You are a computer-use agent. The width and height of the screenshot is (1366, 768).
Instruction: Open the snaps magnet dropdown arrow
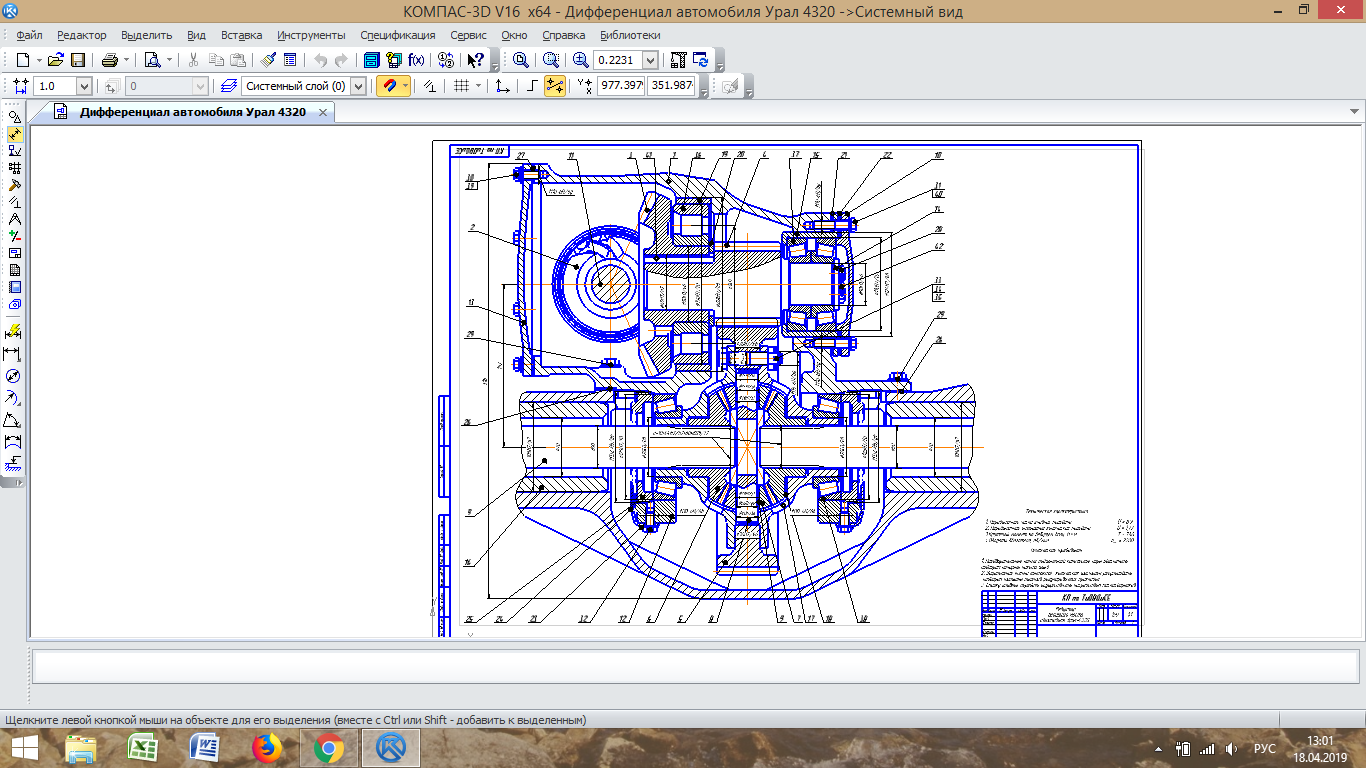click(405, 86)
